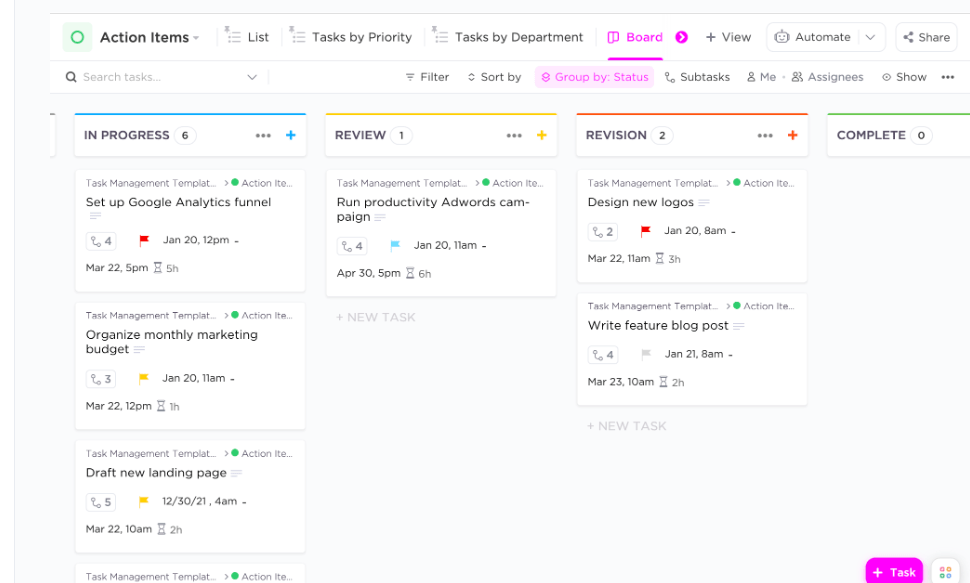Click the Search tasks input field
970x583 pixels.
click(150, 77)
